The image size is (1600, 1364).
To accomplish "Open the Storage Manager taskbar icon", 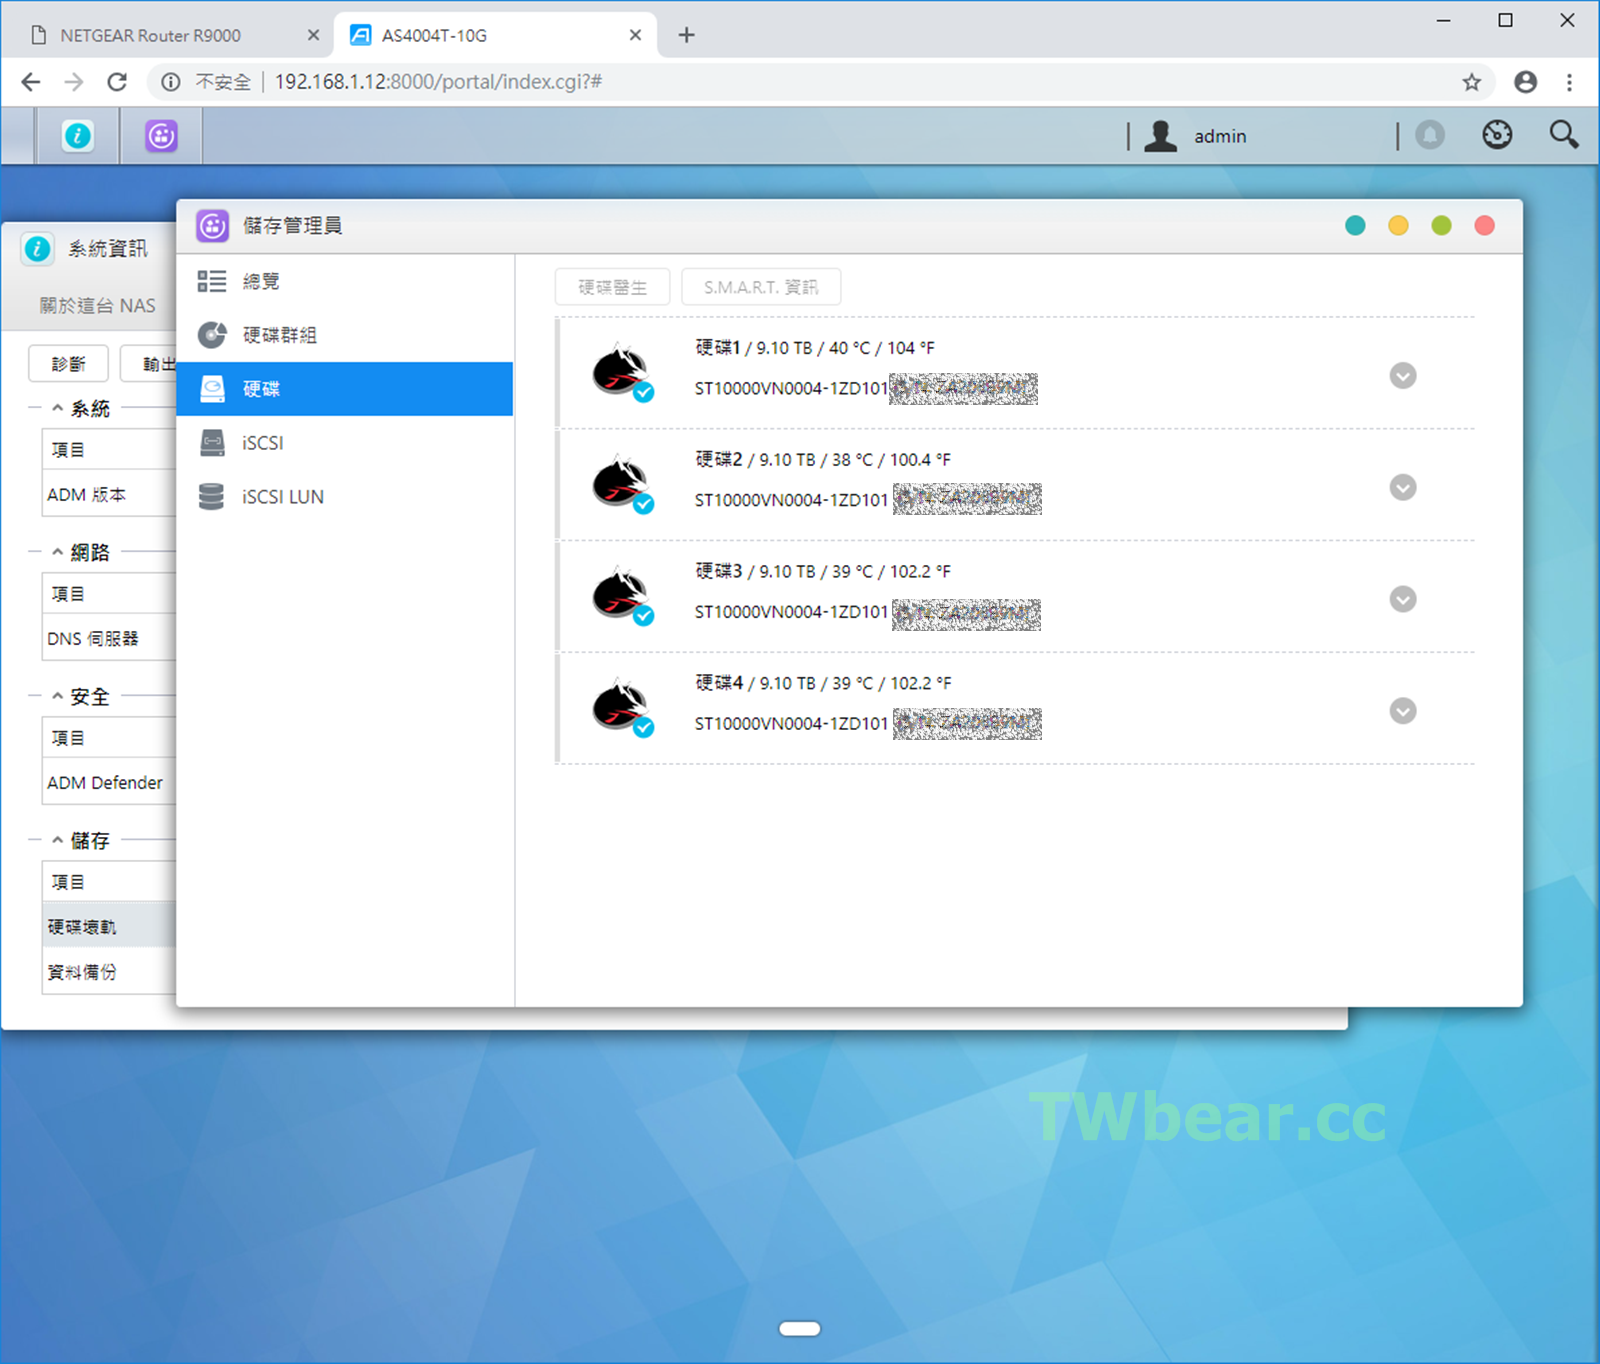I will click(161, 136).
